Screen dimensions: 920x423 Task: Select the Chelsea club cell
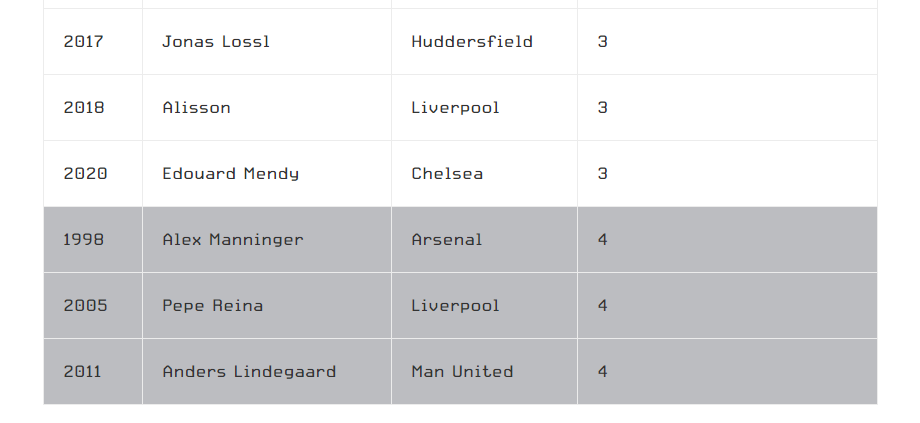tap(447, 174)
